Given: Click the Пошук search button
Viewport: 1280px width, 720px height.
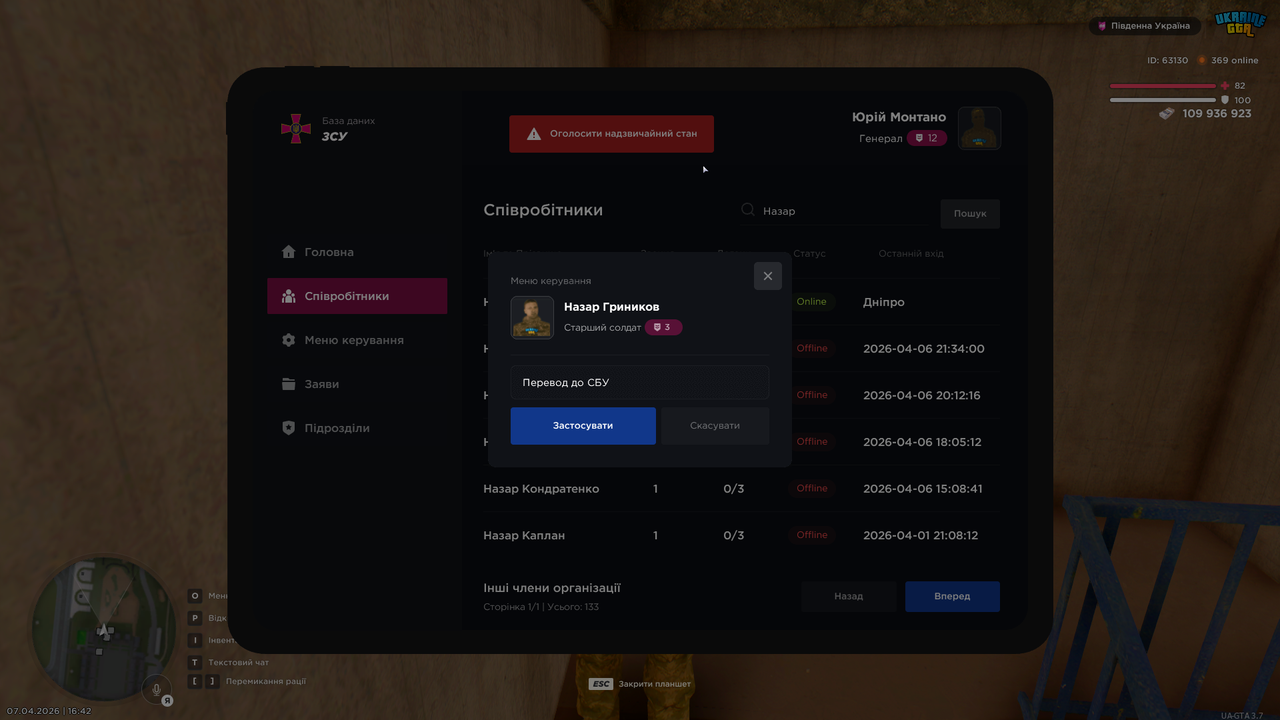Looking at the screenshot, I should point(970,213).
